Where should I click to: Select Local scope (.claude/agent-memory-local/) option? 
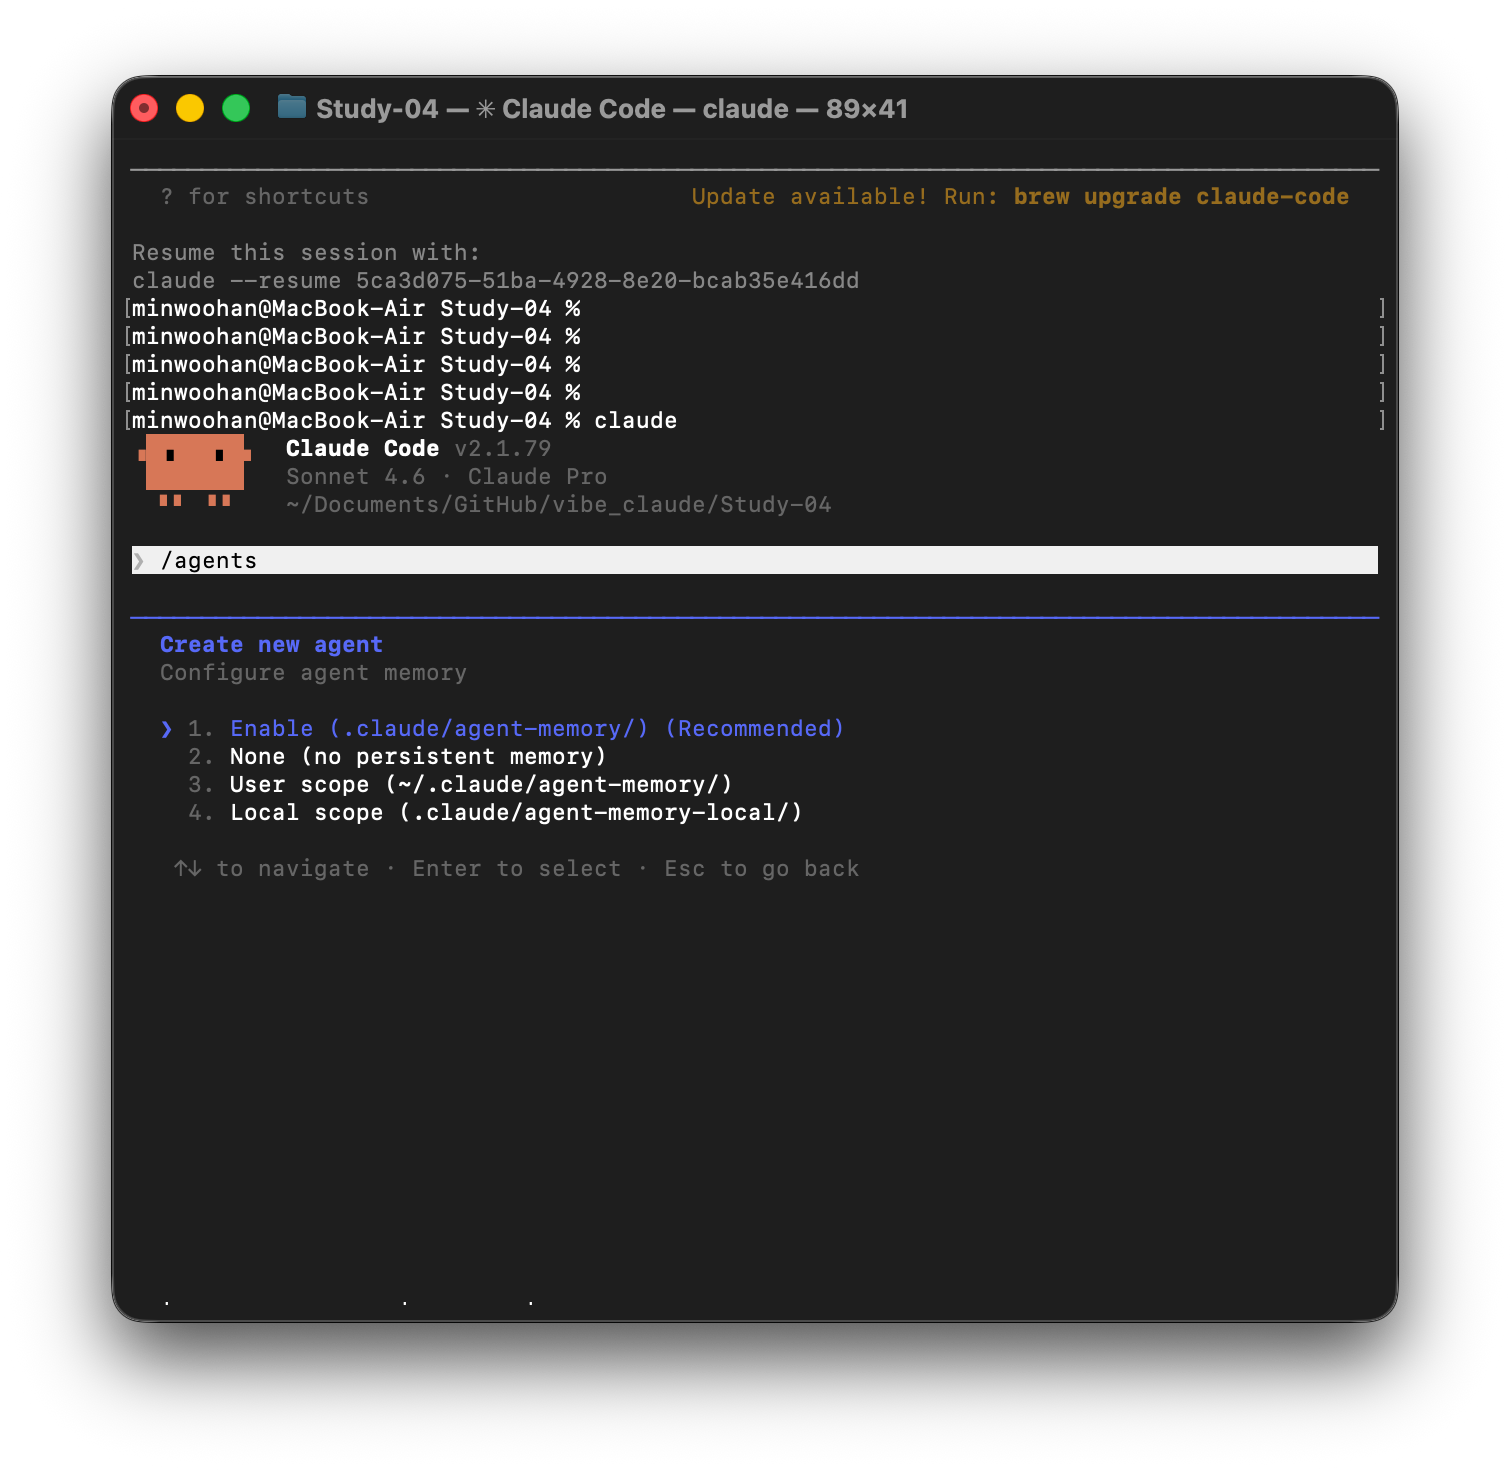pyautogui.click(x=516, y=813)
